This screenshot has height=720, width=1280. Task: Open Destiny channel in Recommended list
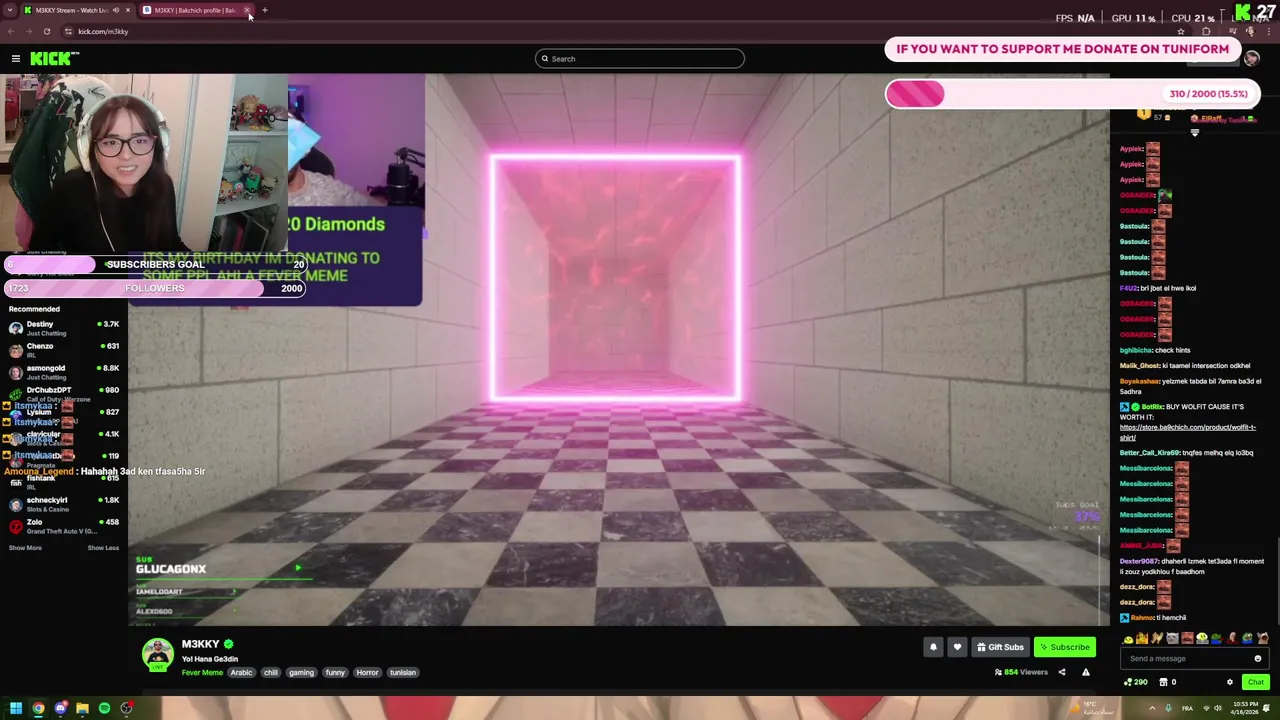(x=63, y=328)
